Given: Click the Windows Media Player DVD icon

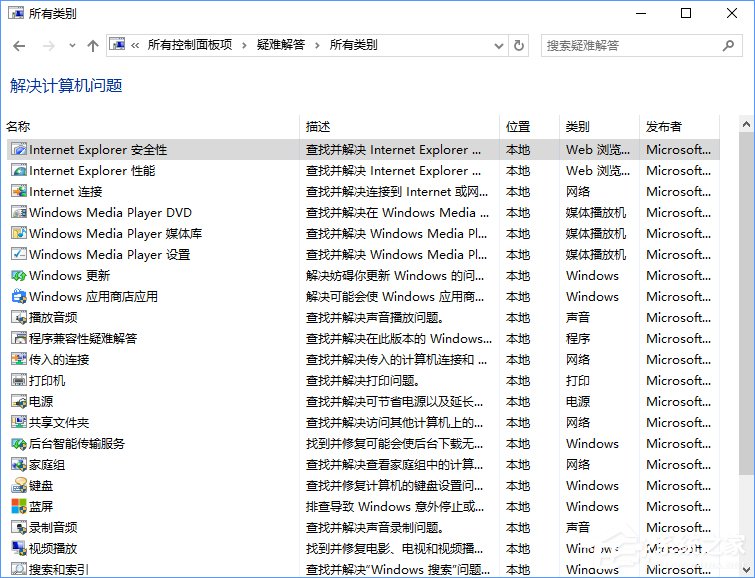Looking at the screenshot, I should tap(19, 212).
